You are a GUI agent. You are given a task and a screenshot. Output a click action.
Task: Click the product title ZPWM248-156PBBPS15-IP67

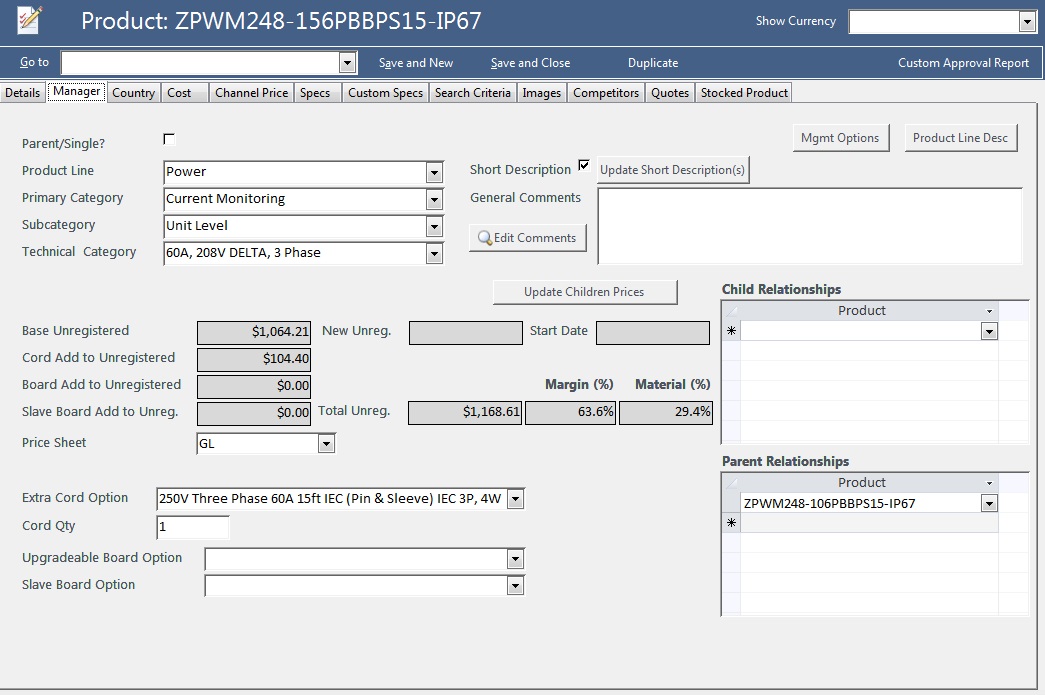[x=328, y=21]
